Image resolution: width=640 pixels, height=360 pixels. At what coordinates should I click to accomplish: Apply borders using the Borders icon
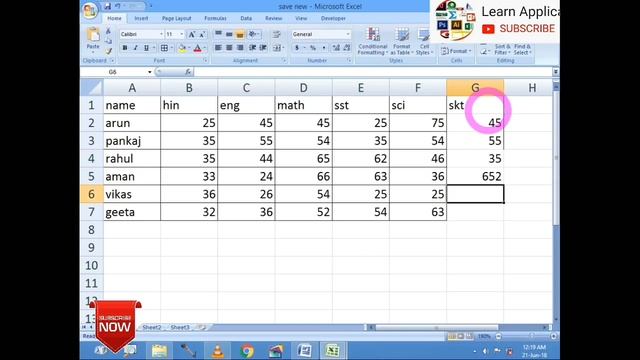(x=164, y=48)
